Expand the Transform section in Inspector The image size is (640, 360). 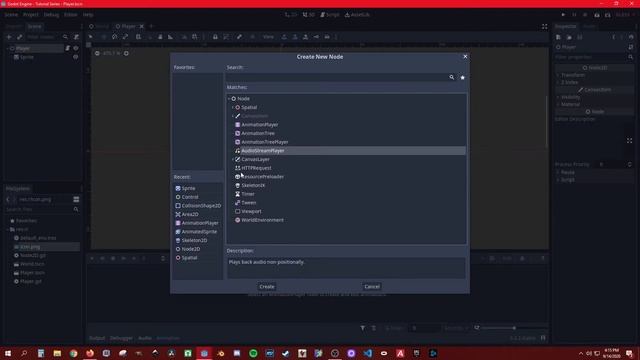tap(573, 75)
